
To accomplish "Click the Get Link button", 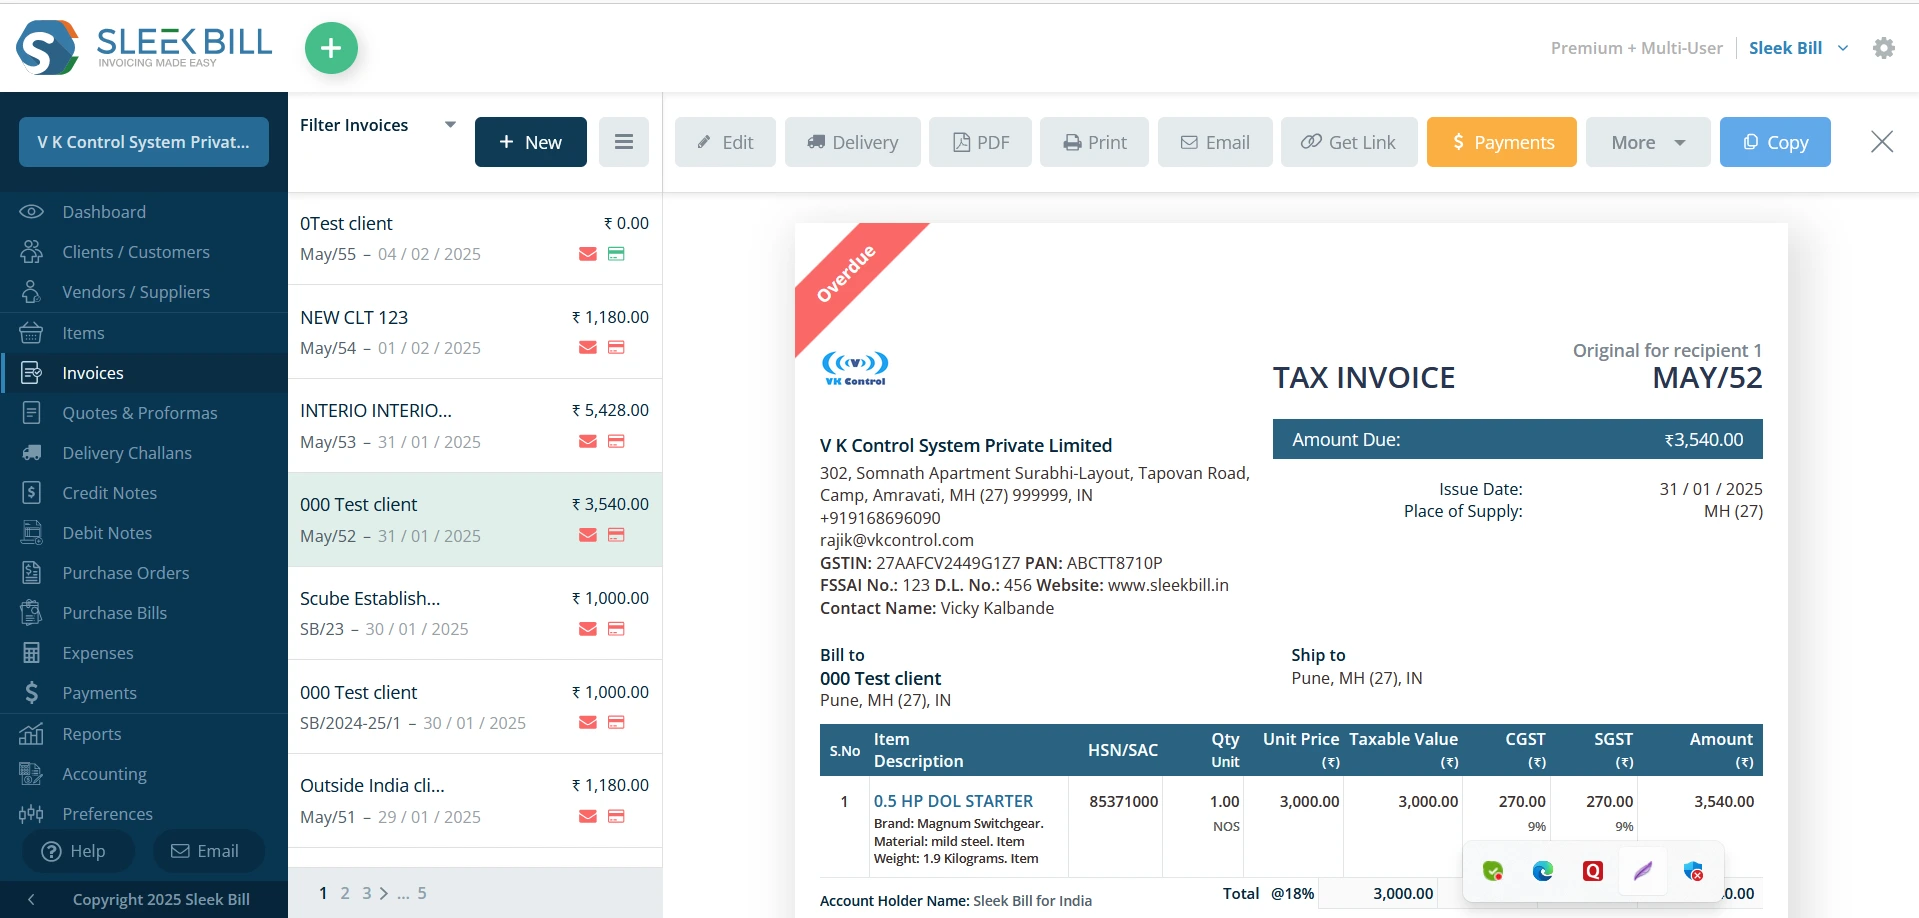I will [1349, 142].
